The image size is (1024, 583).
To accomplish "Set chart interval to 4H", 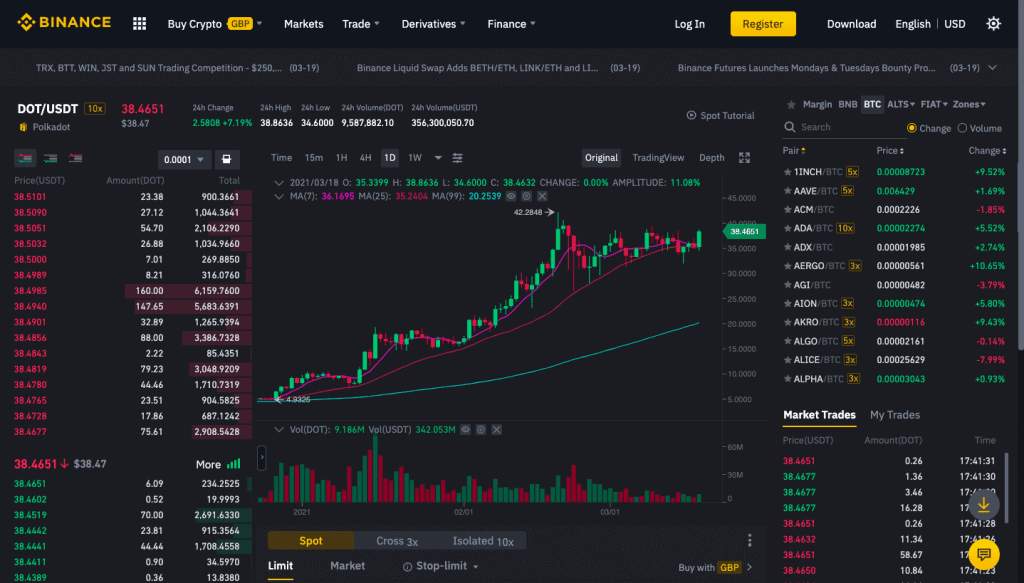I will tap(366, 158).
